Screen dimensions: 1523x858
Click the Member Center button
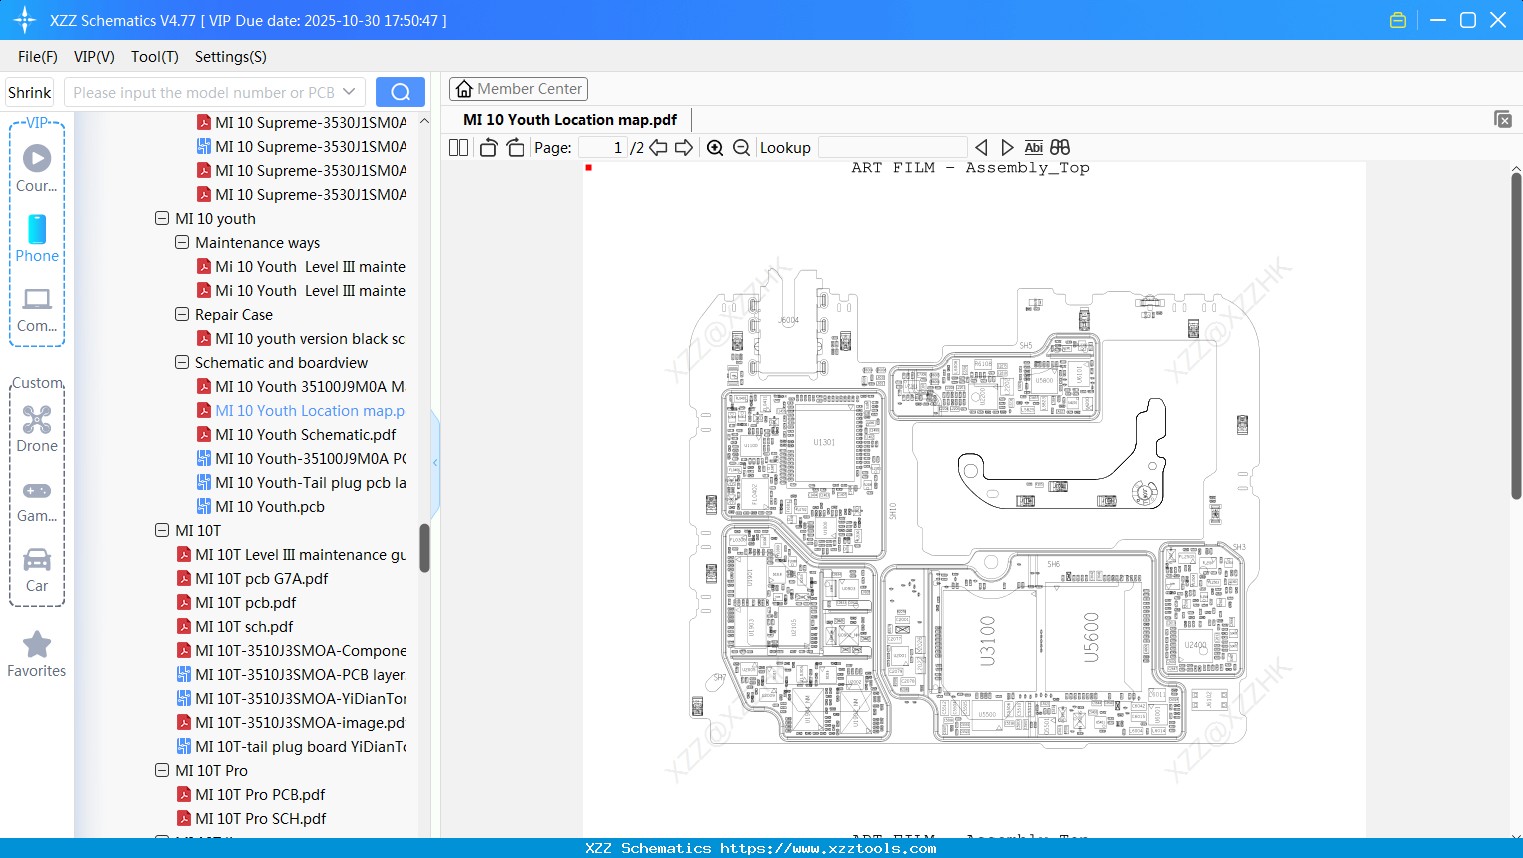pyautogui.click(x=518, y=88)
